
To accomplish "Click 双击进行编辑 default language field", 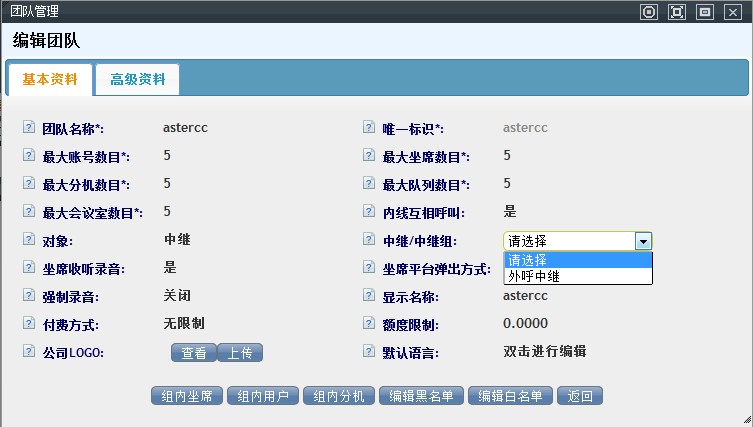I will click(544, 352).
